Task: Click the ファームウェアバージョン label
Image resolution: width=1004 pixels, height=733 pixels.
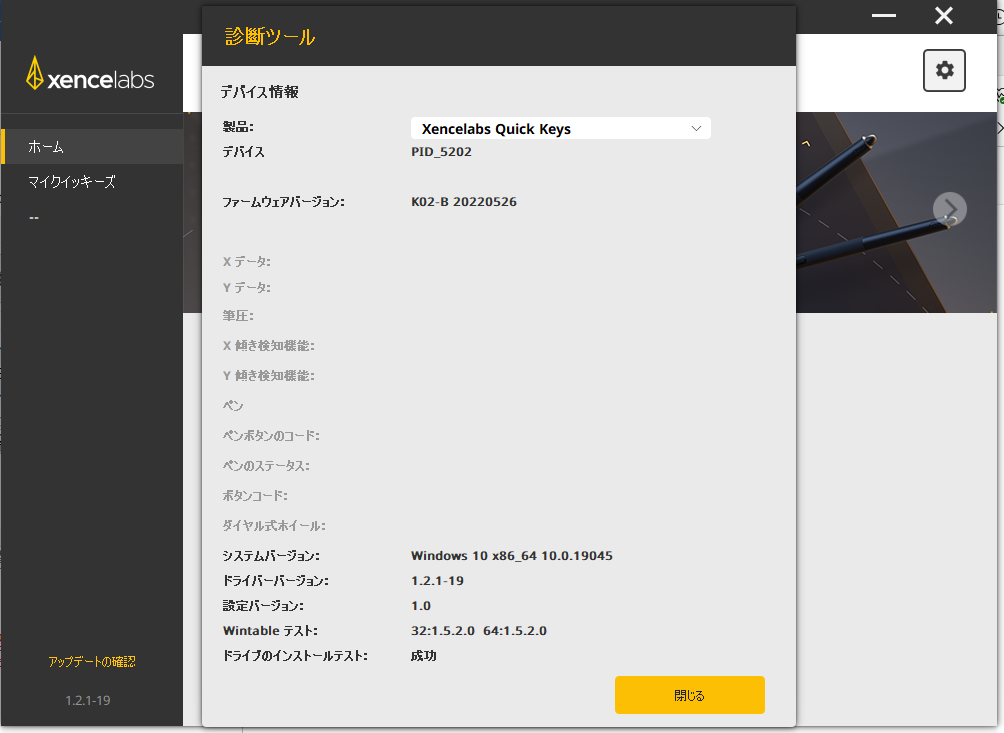Action: (283, 202)
